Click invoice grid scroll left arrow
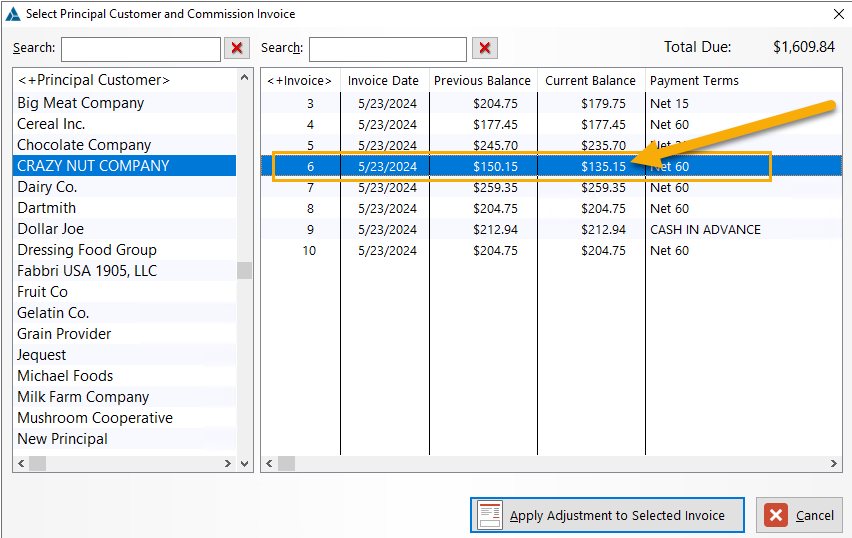Image resolution: width=852 pixels, height=538 pixels. tap(270, 464)
